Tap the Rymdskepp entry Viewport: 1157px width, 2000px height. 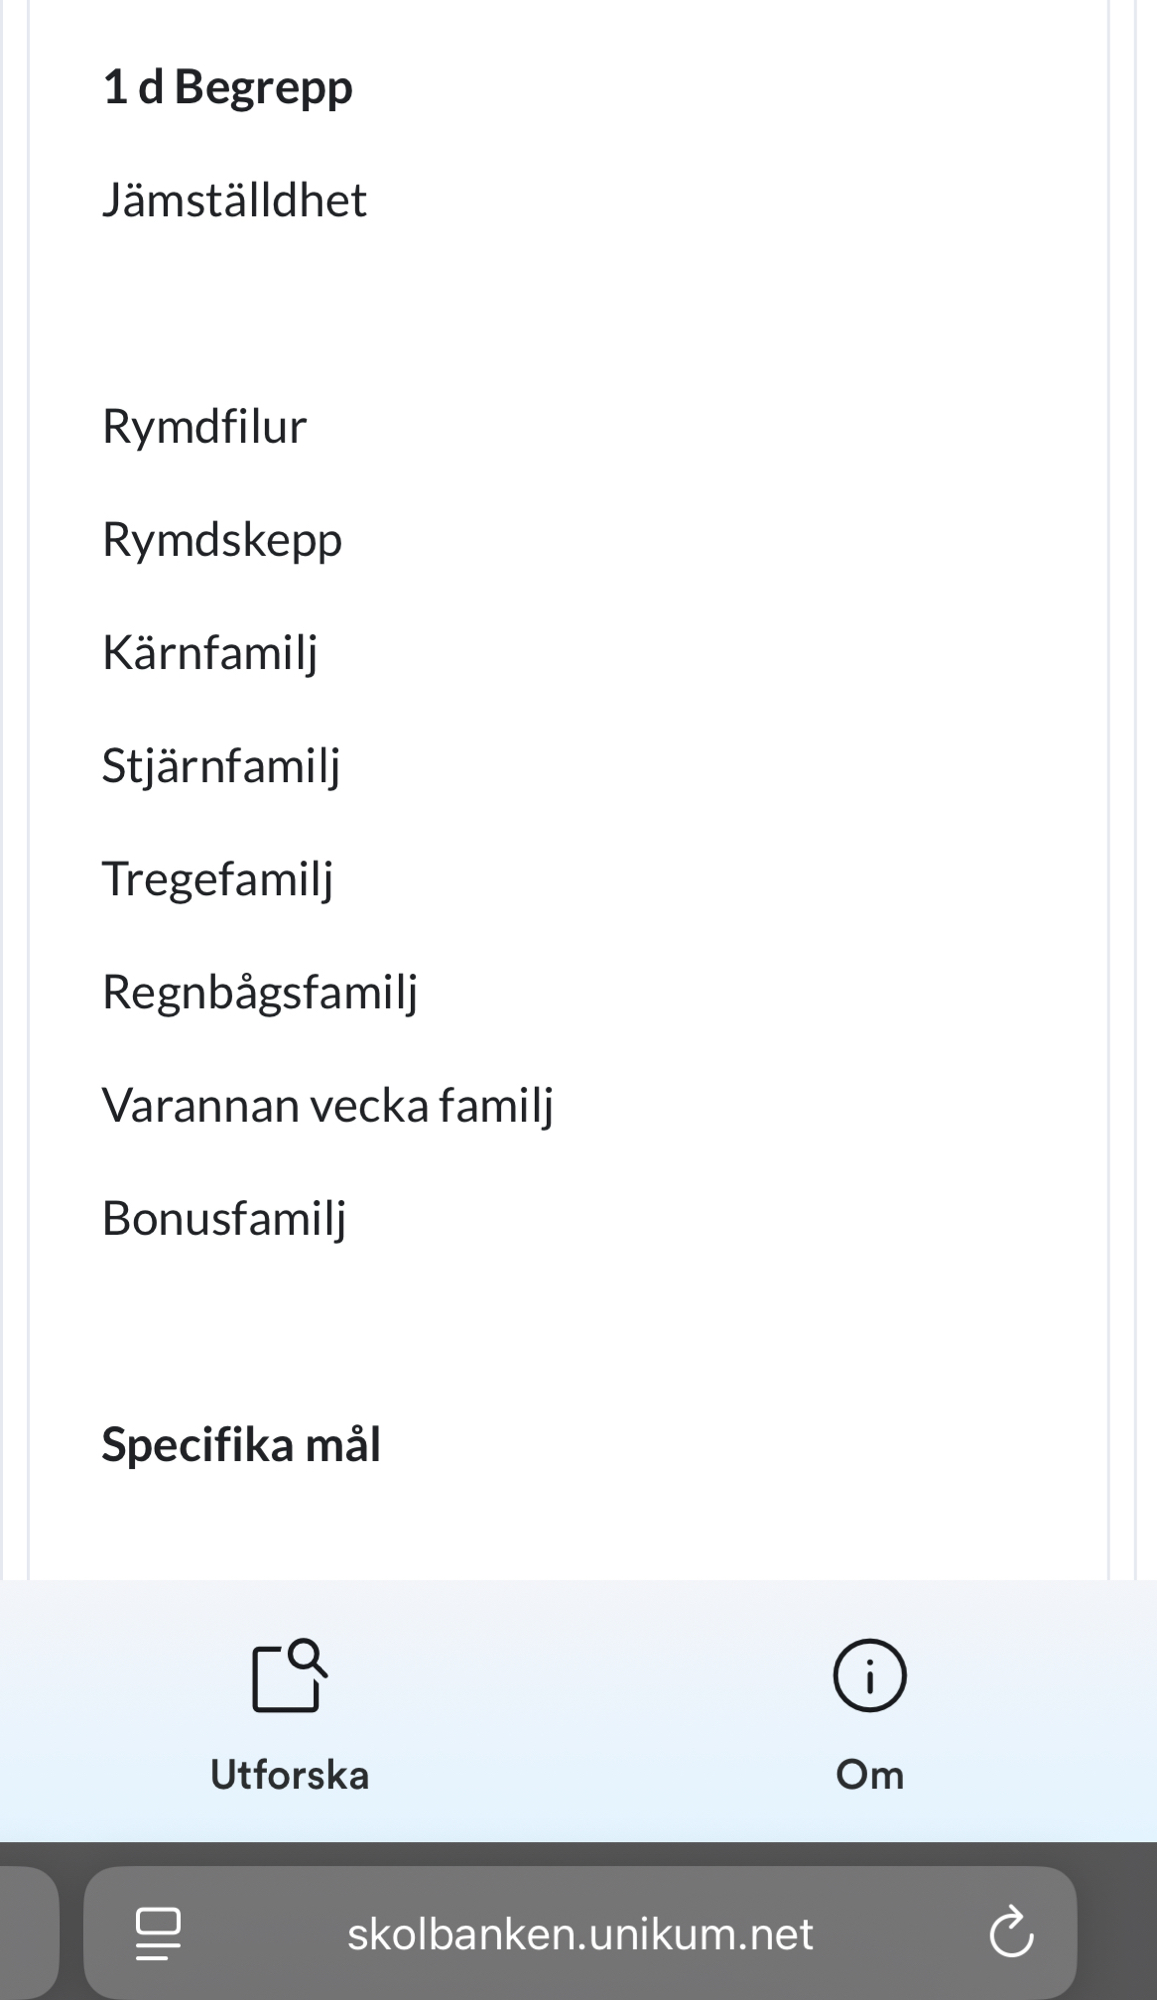222,540
